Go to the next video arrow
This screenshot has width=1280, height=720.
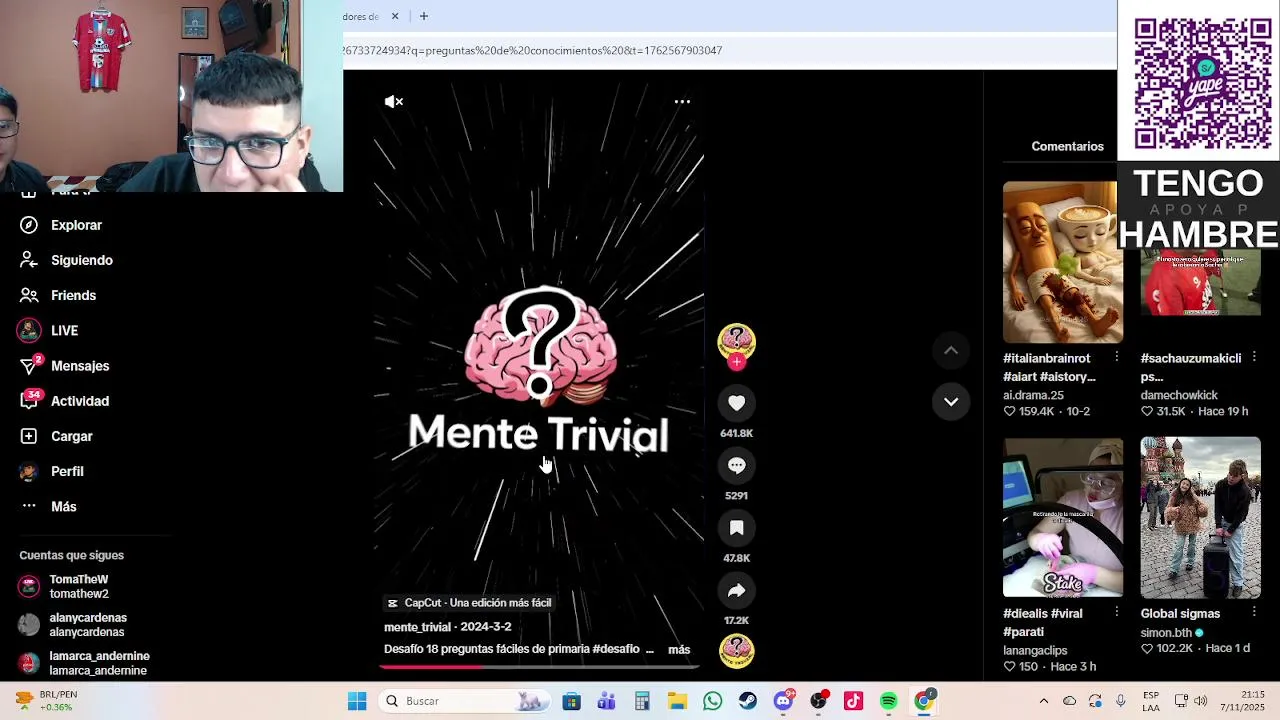951,401
